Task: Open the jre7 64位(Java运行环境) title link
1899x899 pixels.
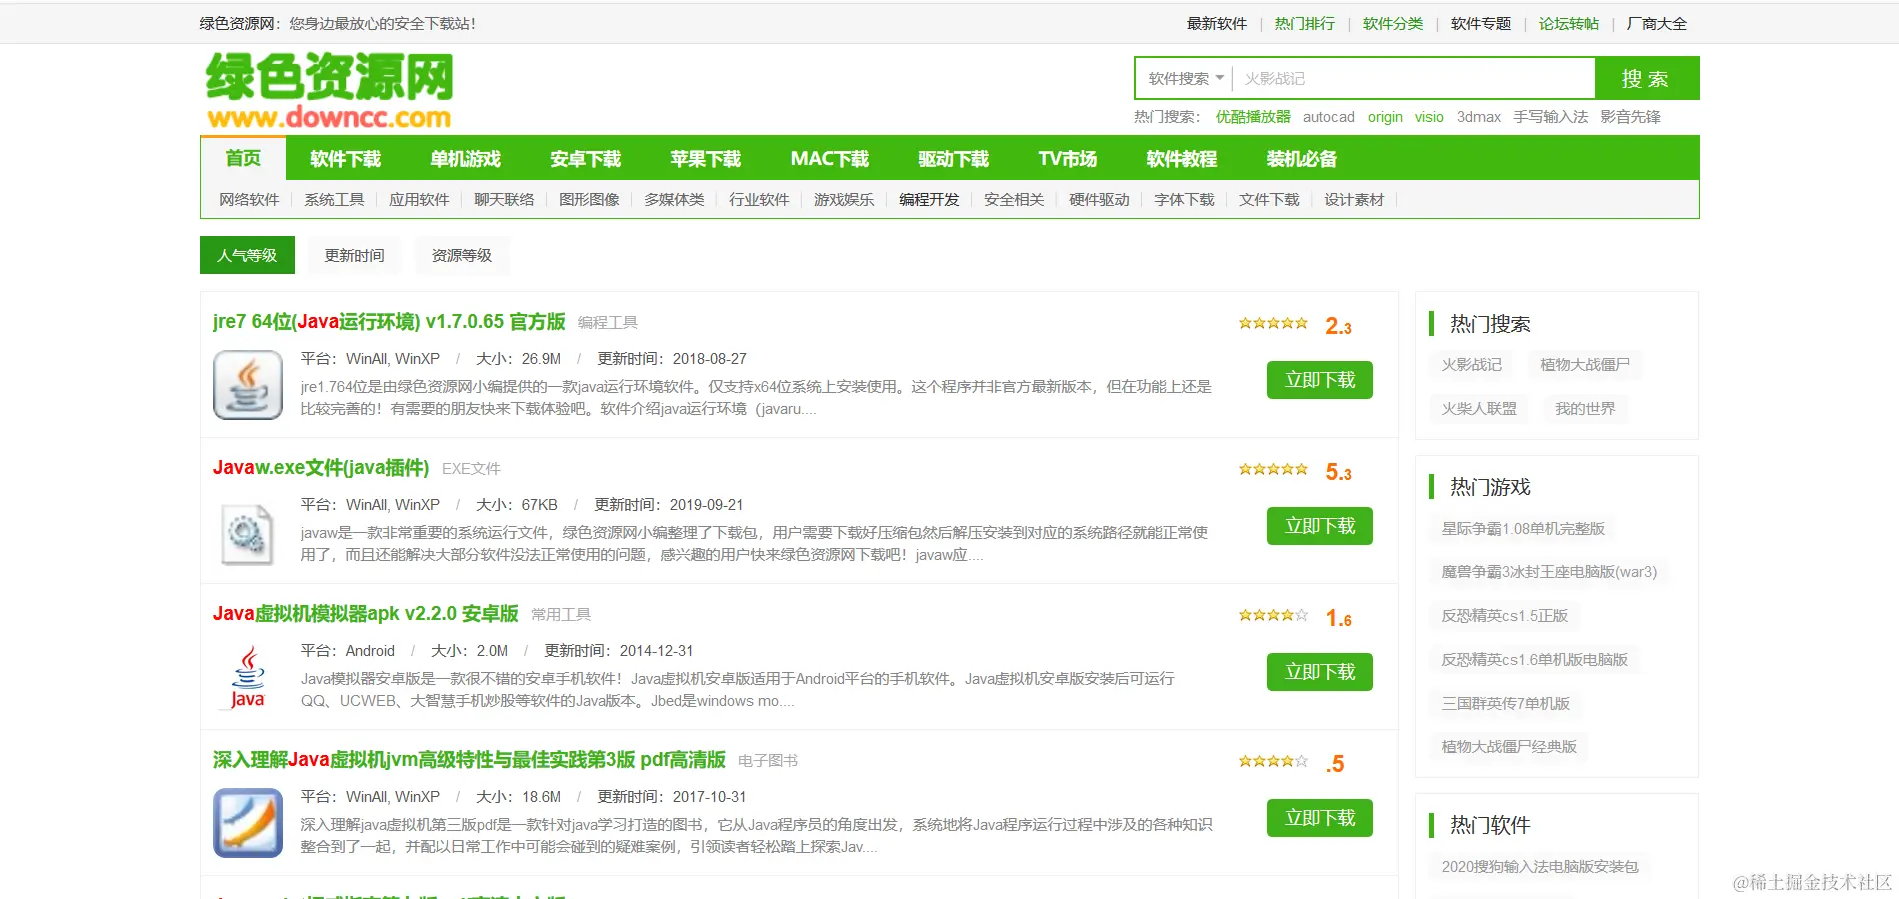Action: click(x=389, y=321)
